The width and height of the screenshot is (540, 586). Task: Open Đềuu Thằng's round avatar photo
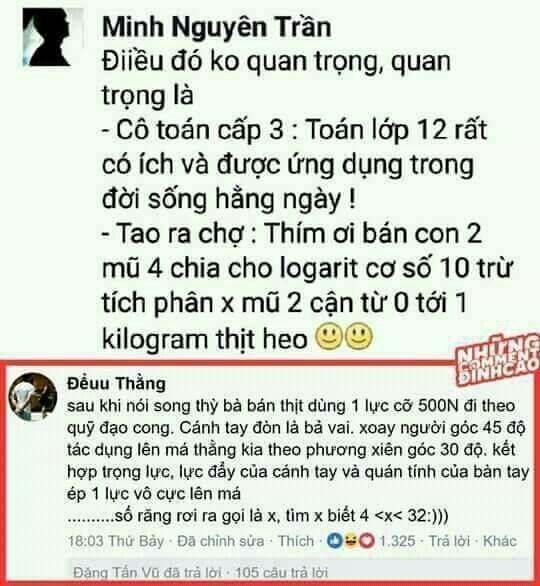click(x=33, y=397)
